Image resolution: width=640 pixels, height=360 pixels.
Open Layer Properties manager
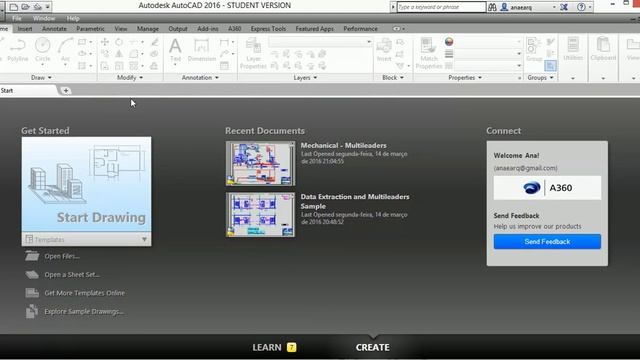253,53
